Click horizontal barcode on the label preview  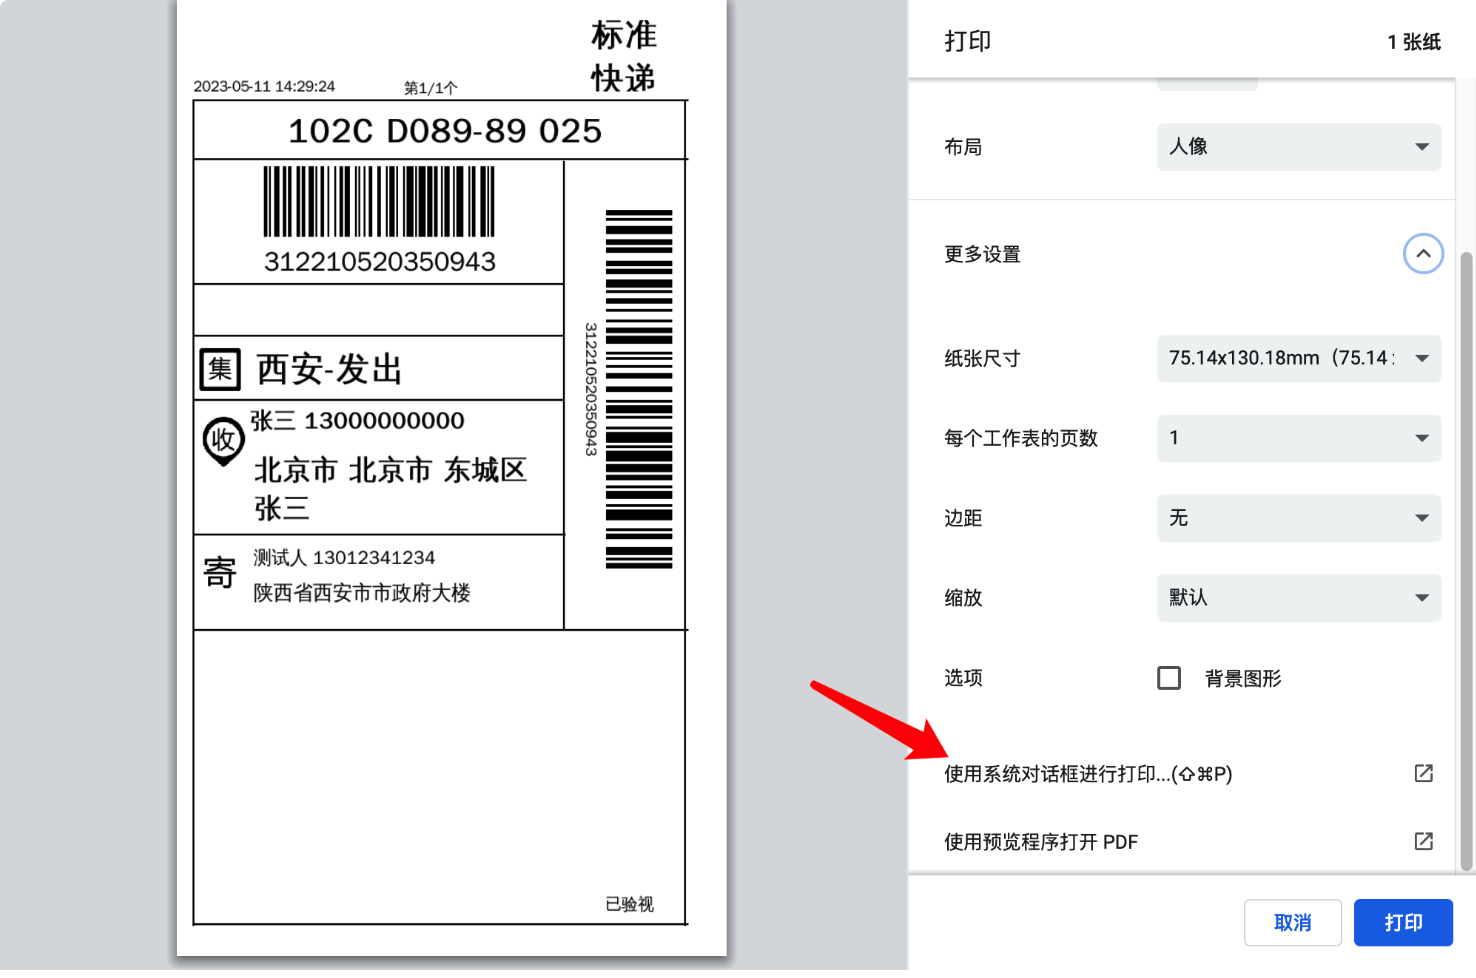379,201
